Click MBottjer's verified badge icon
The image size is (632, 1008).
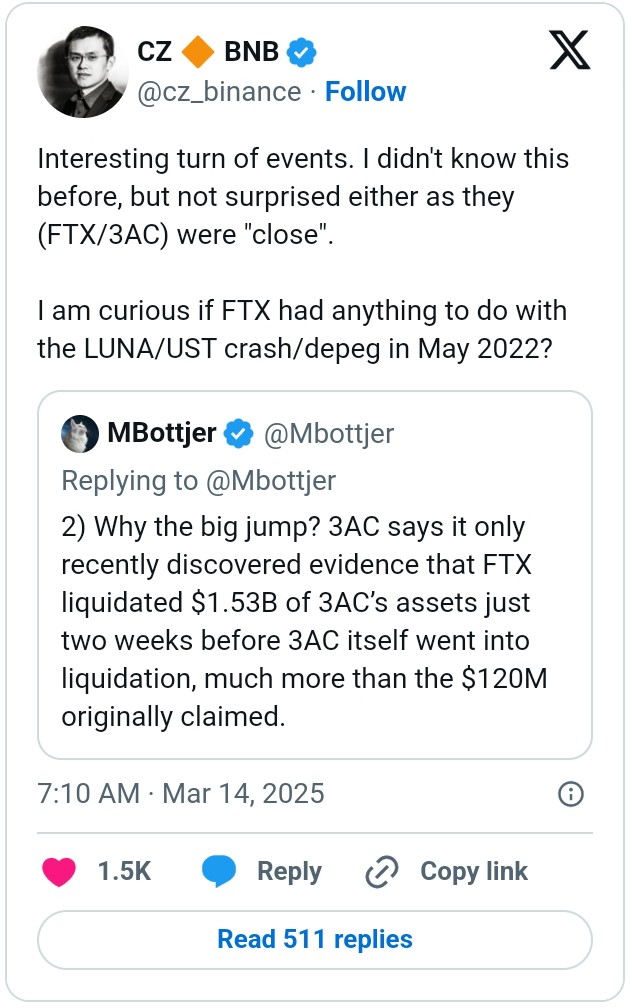point(238,434)
